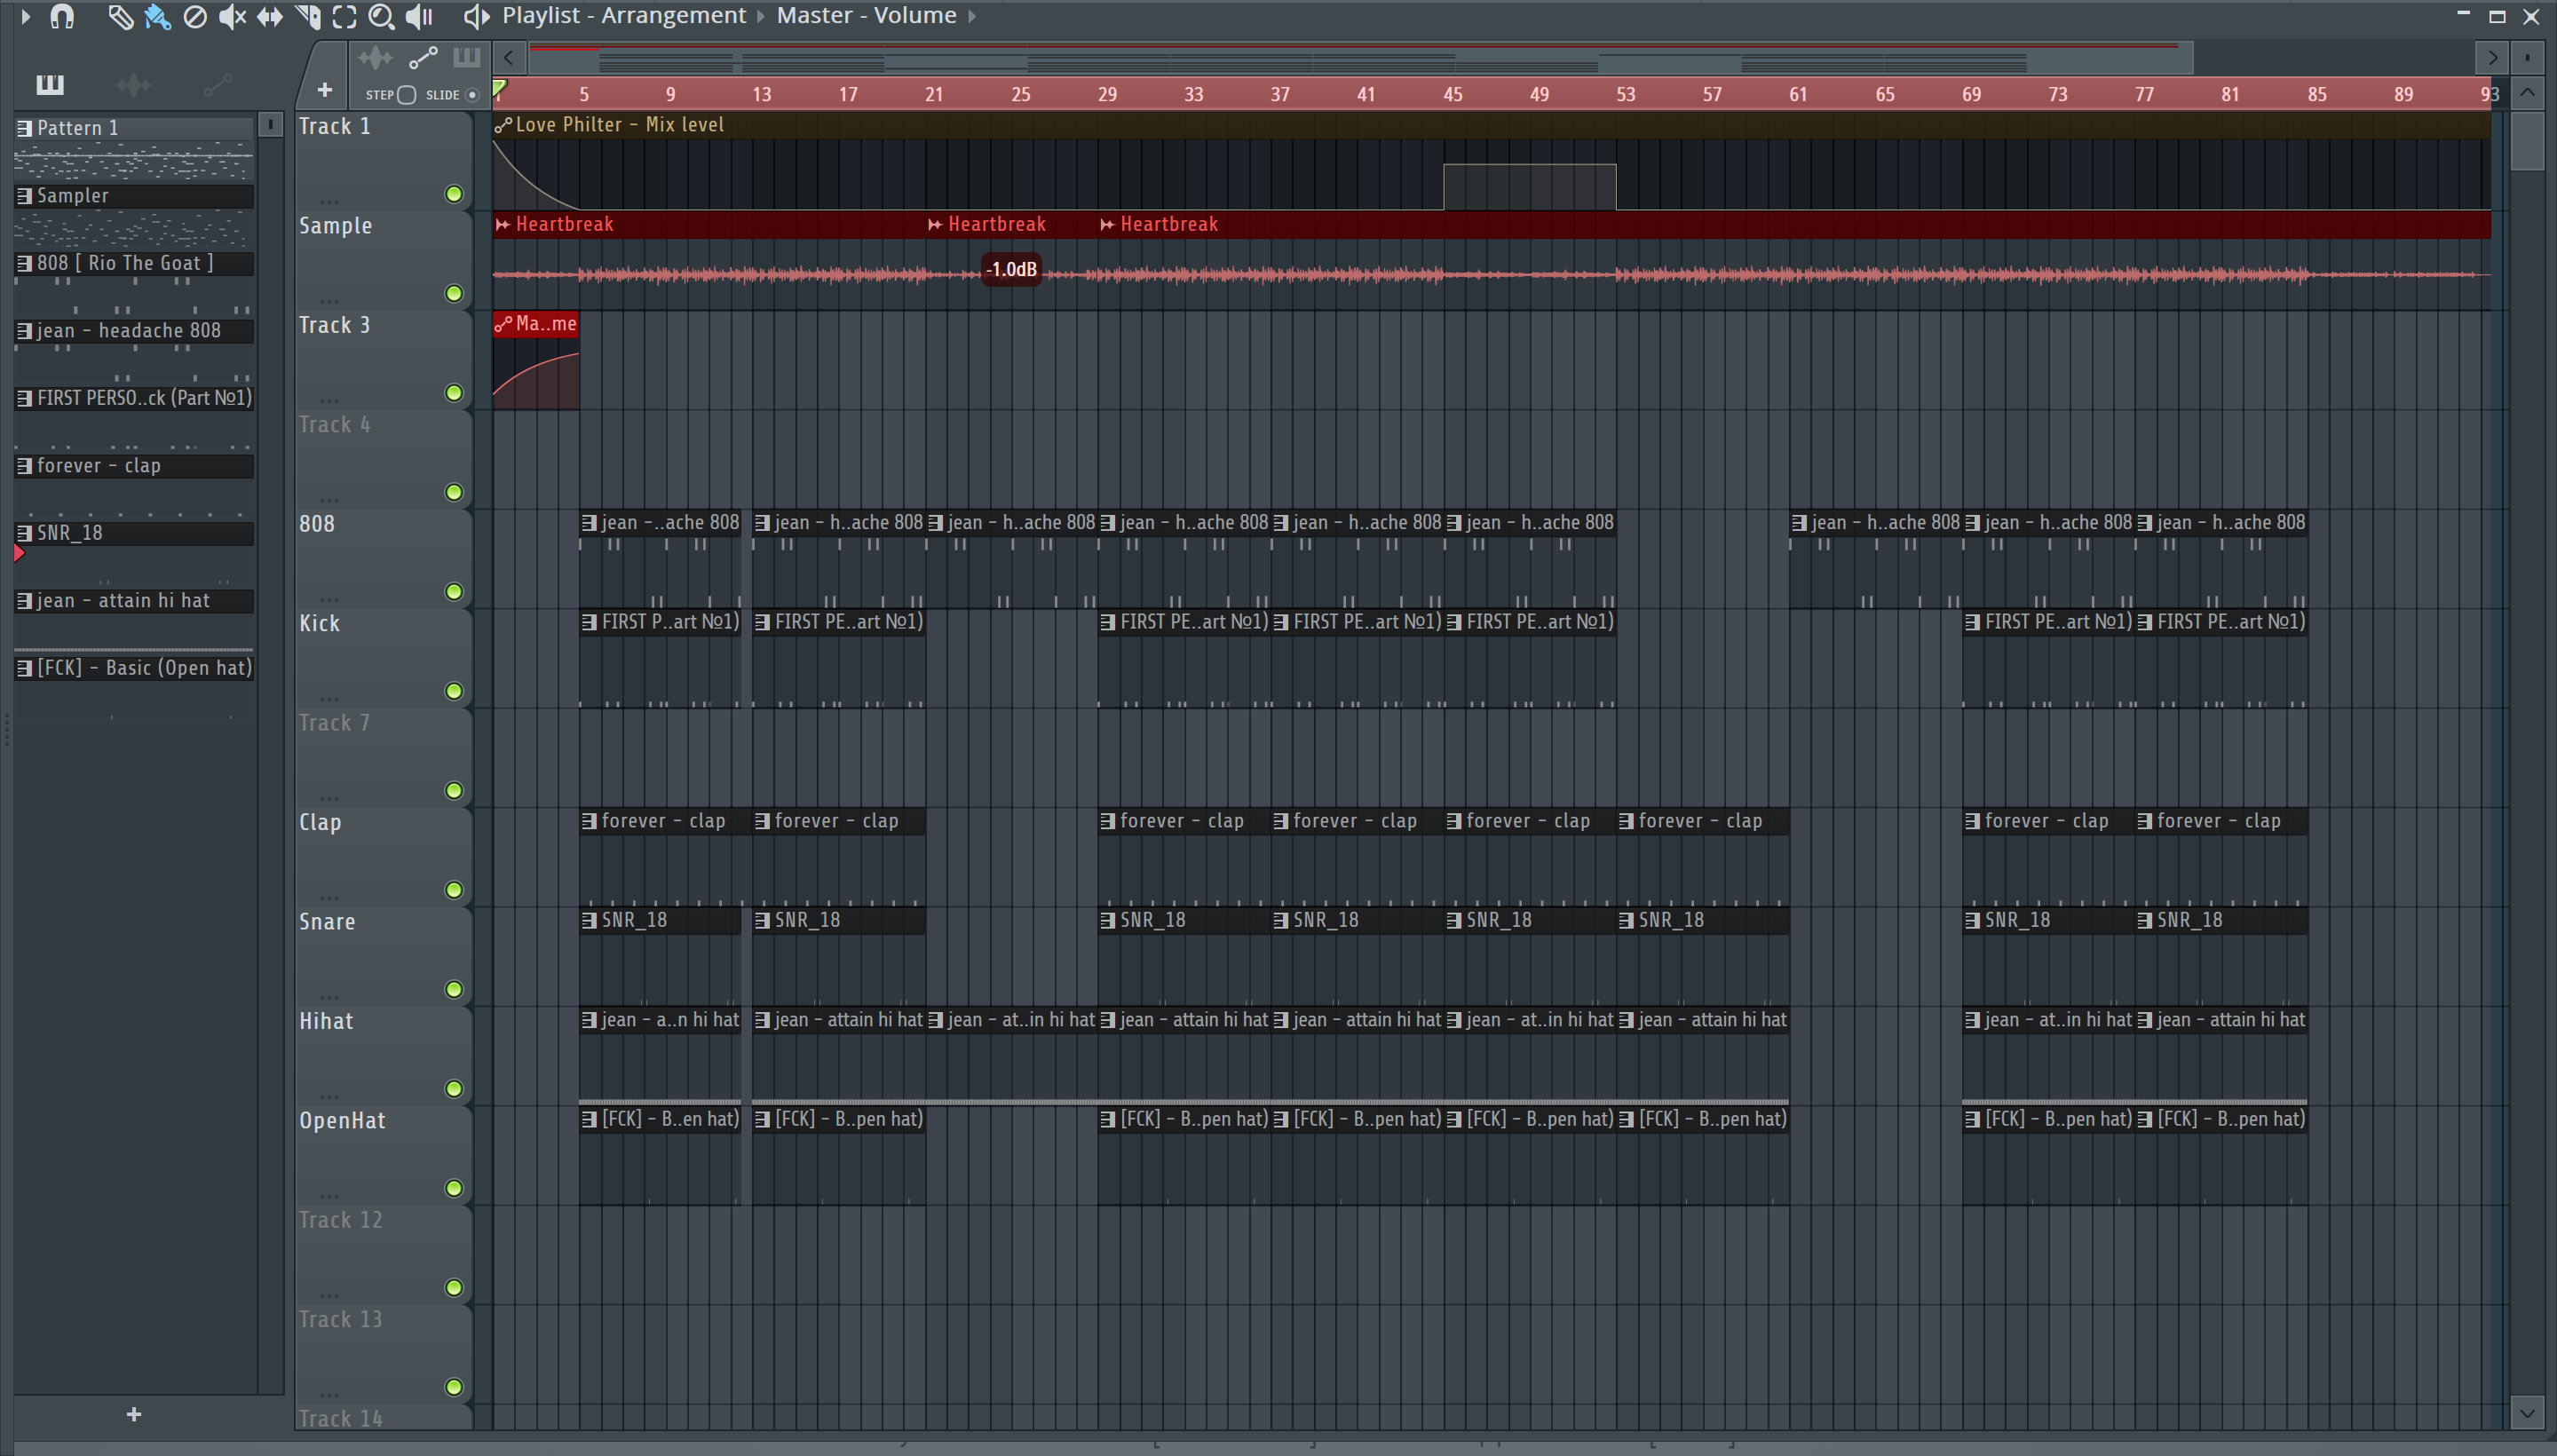
Task: Select the Slip tool
Action: [x=269, y=16]
